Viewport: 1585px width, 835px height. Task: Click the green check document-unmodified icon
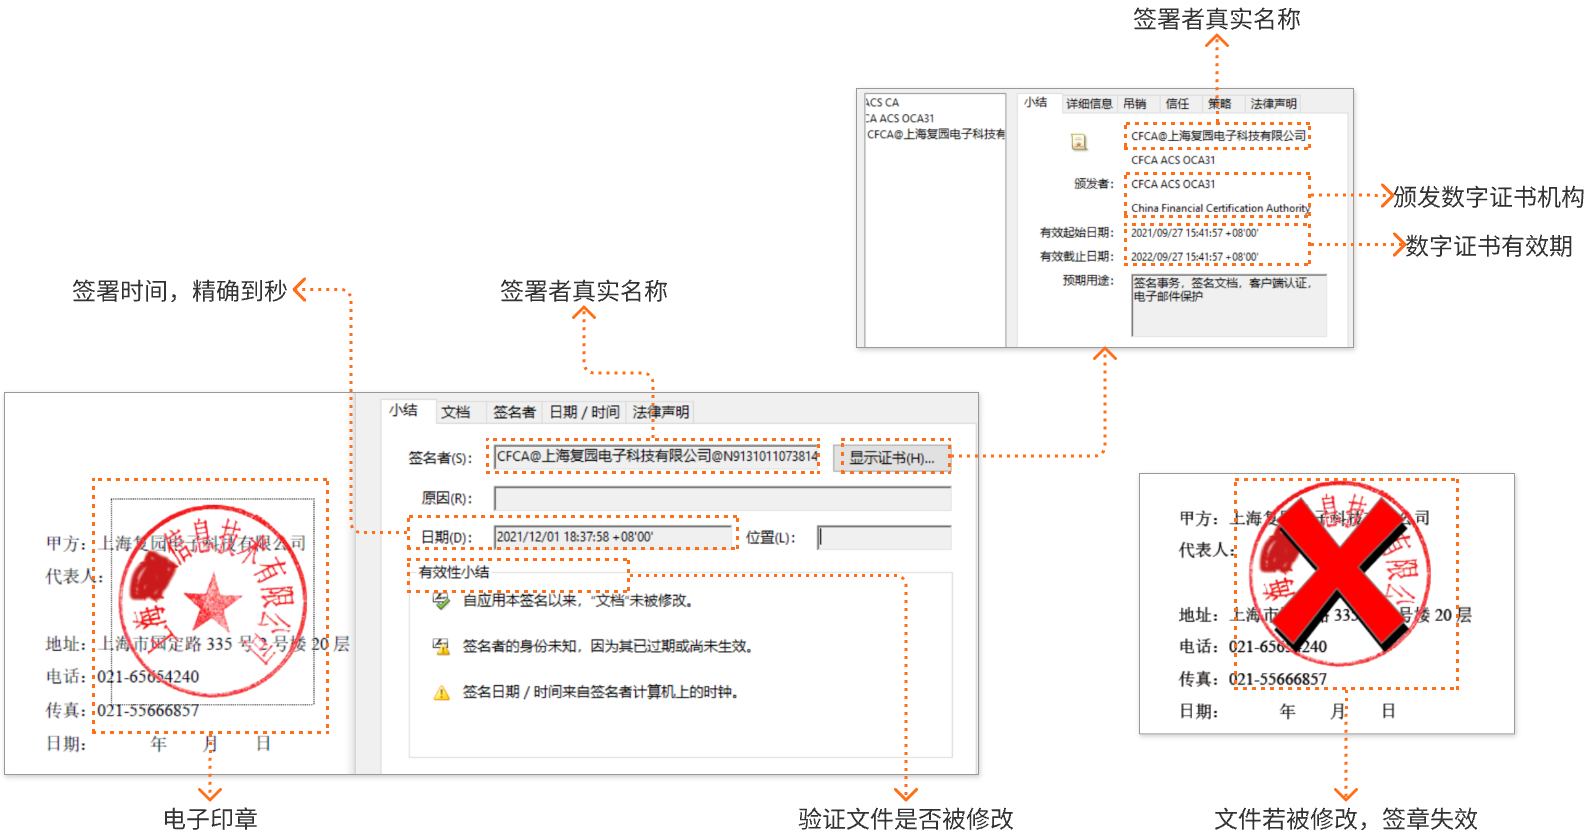[x=441, y=601]
